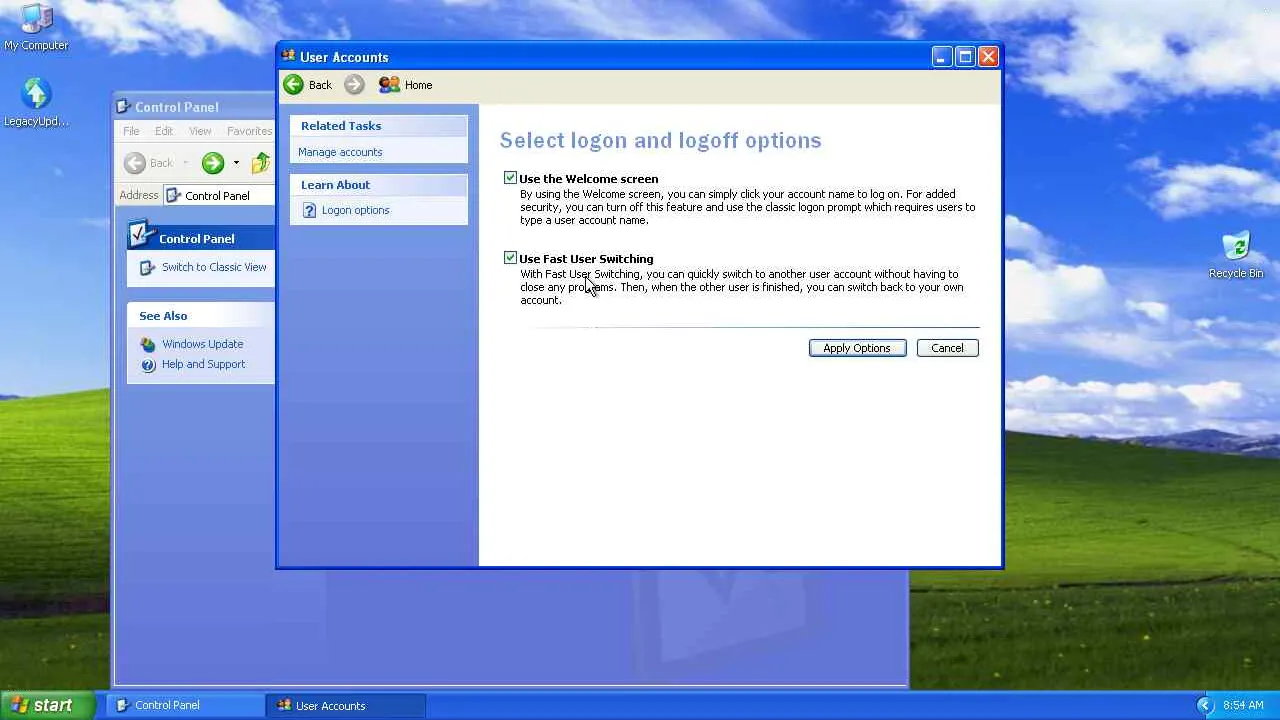Uncheck Use Fast User Switching
The height and width of the screenshot is (720, 1280).
tap(510, 258)
